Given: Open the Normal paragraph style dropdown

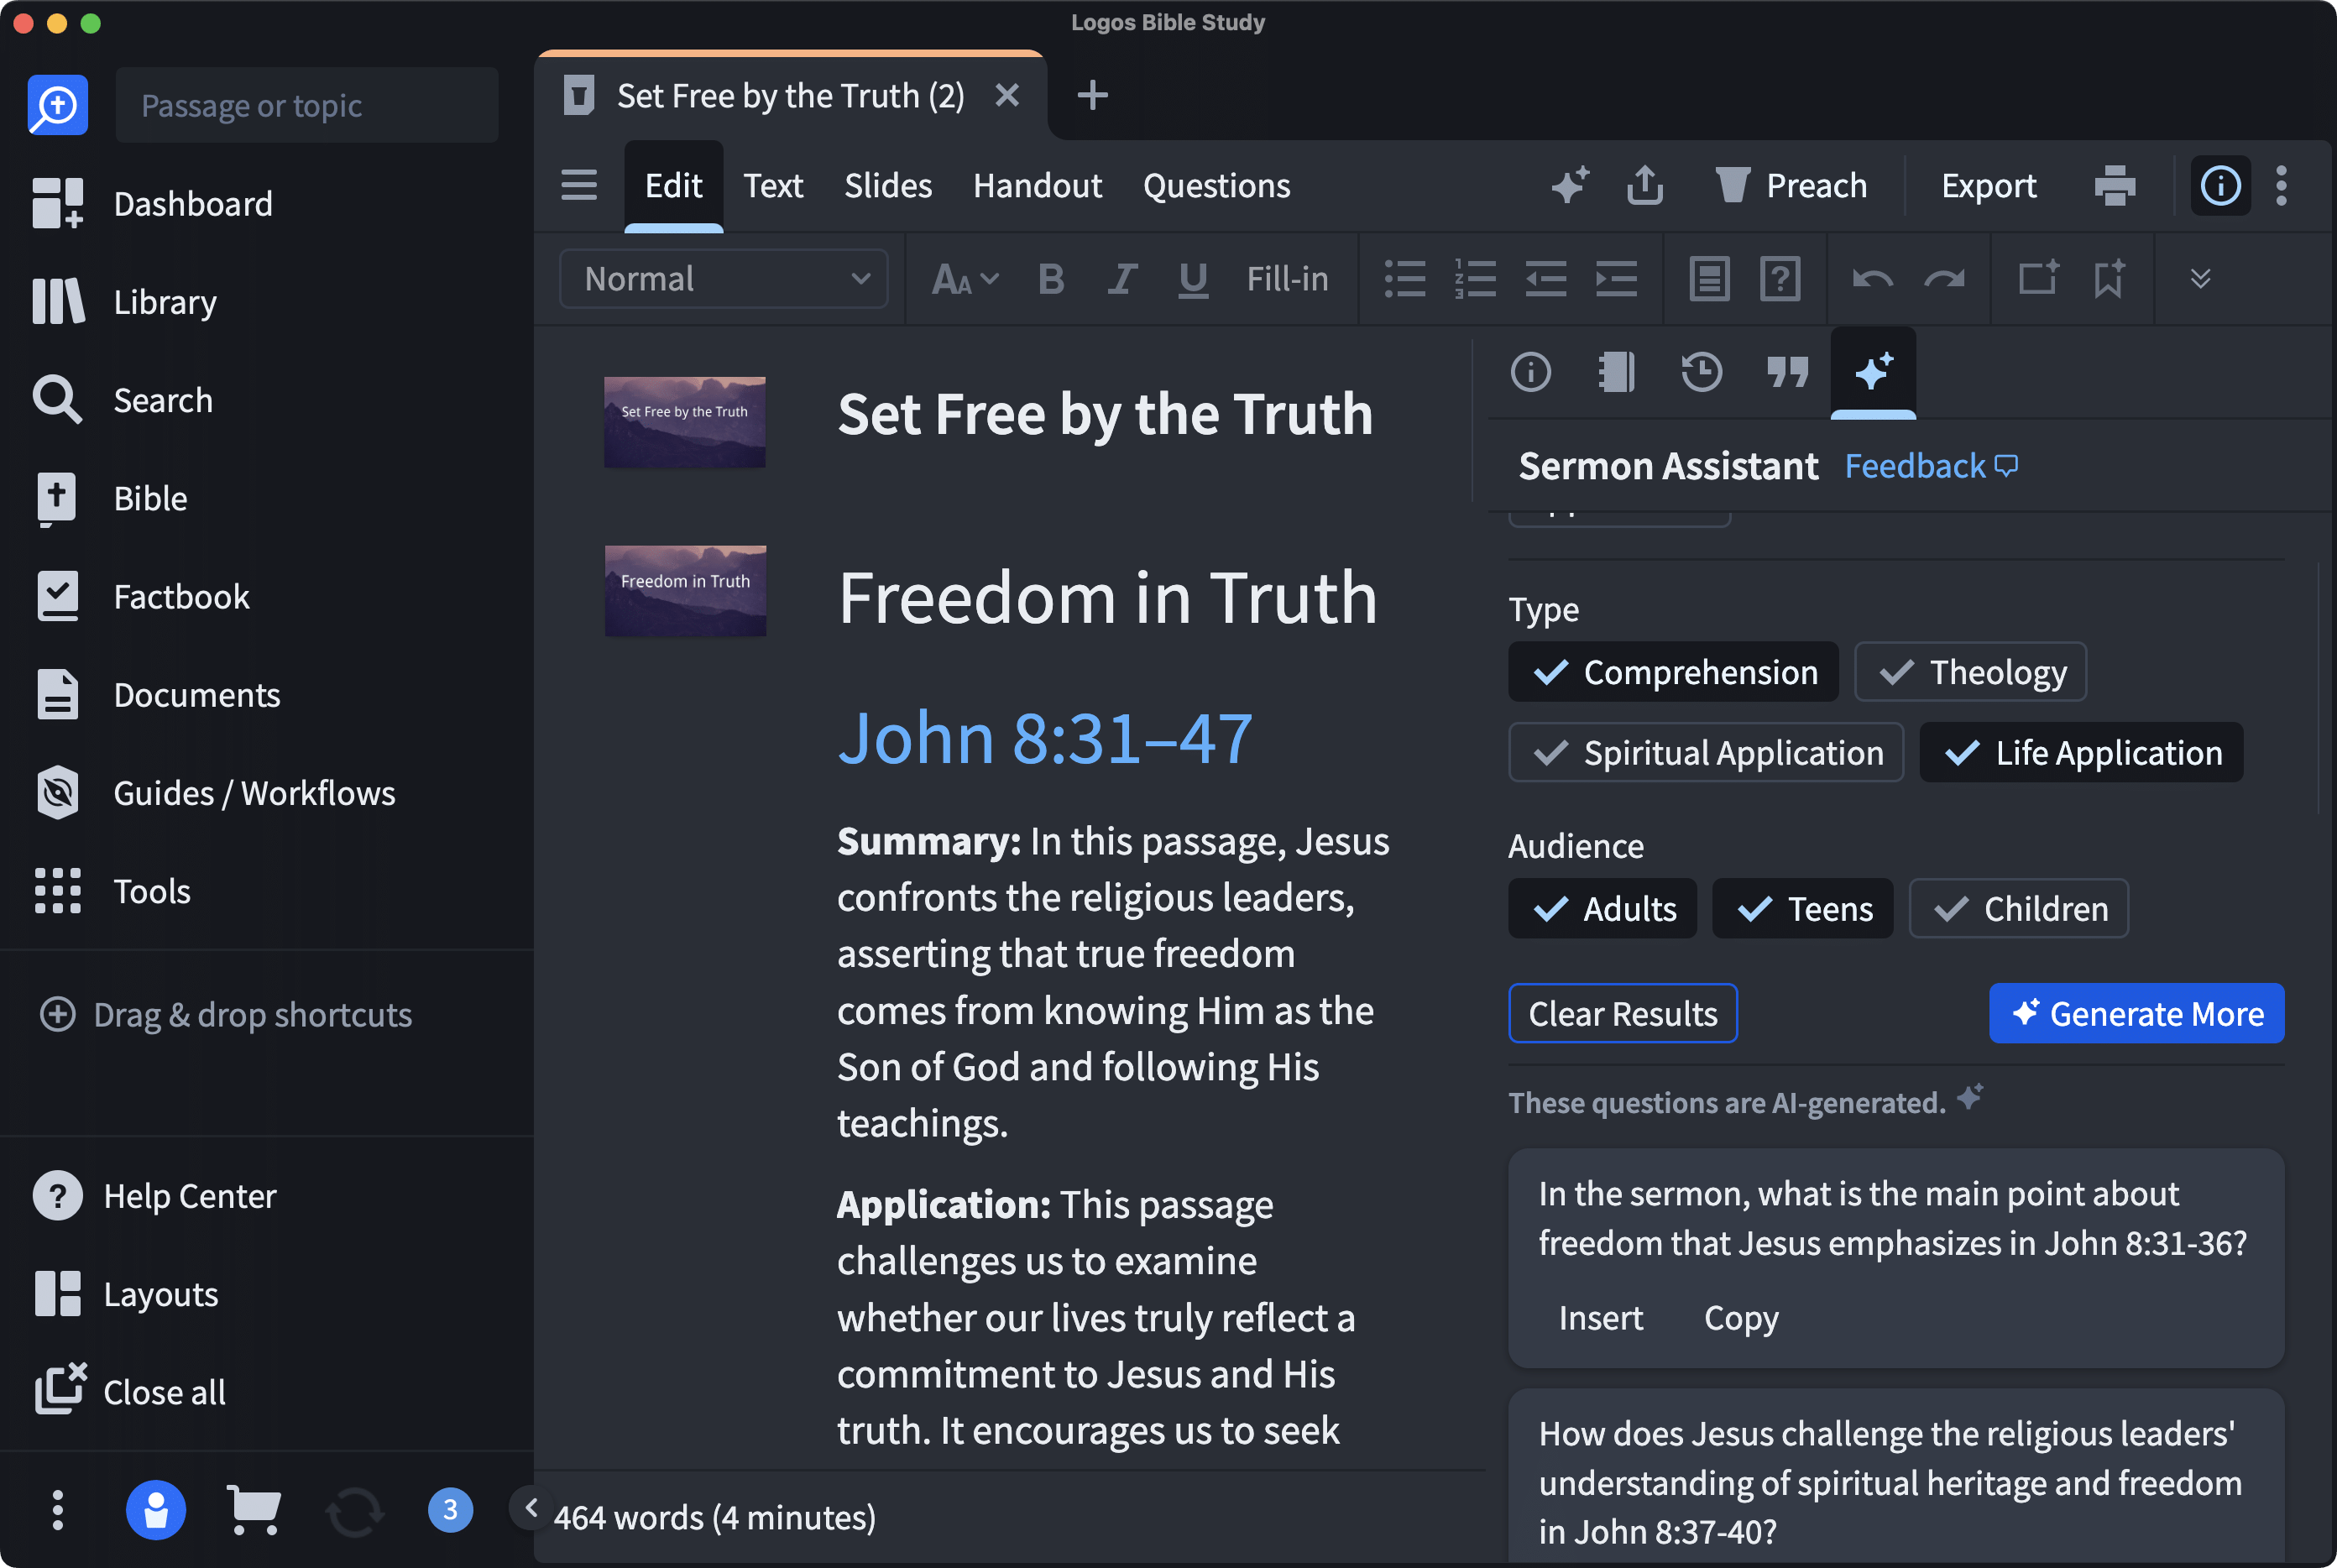Looking at the screenshot, I should (723, 279).
